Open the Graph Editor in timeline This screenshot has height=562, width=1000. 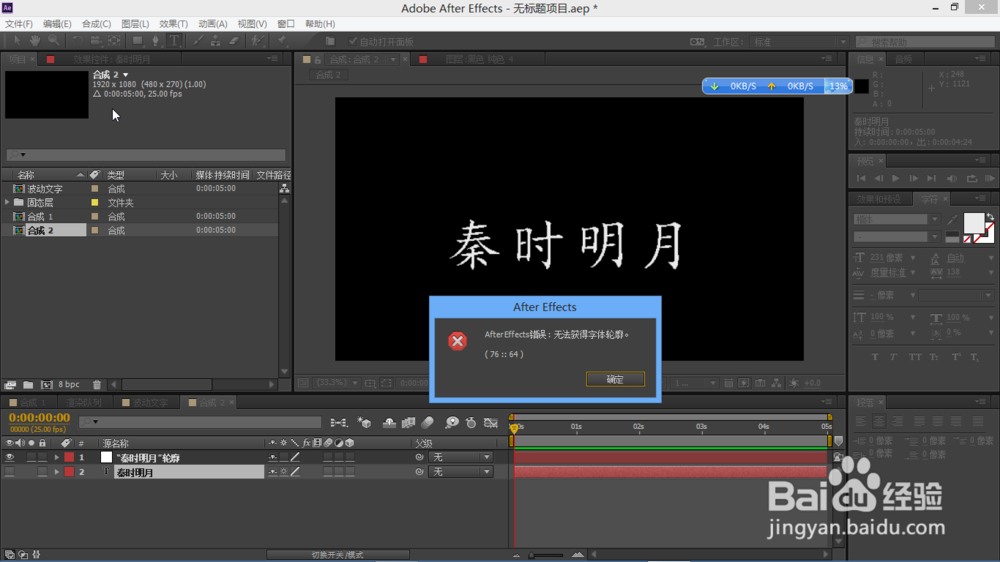coord(490,422)
